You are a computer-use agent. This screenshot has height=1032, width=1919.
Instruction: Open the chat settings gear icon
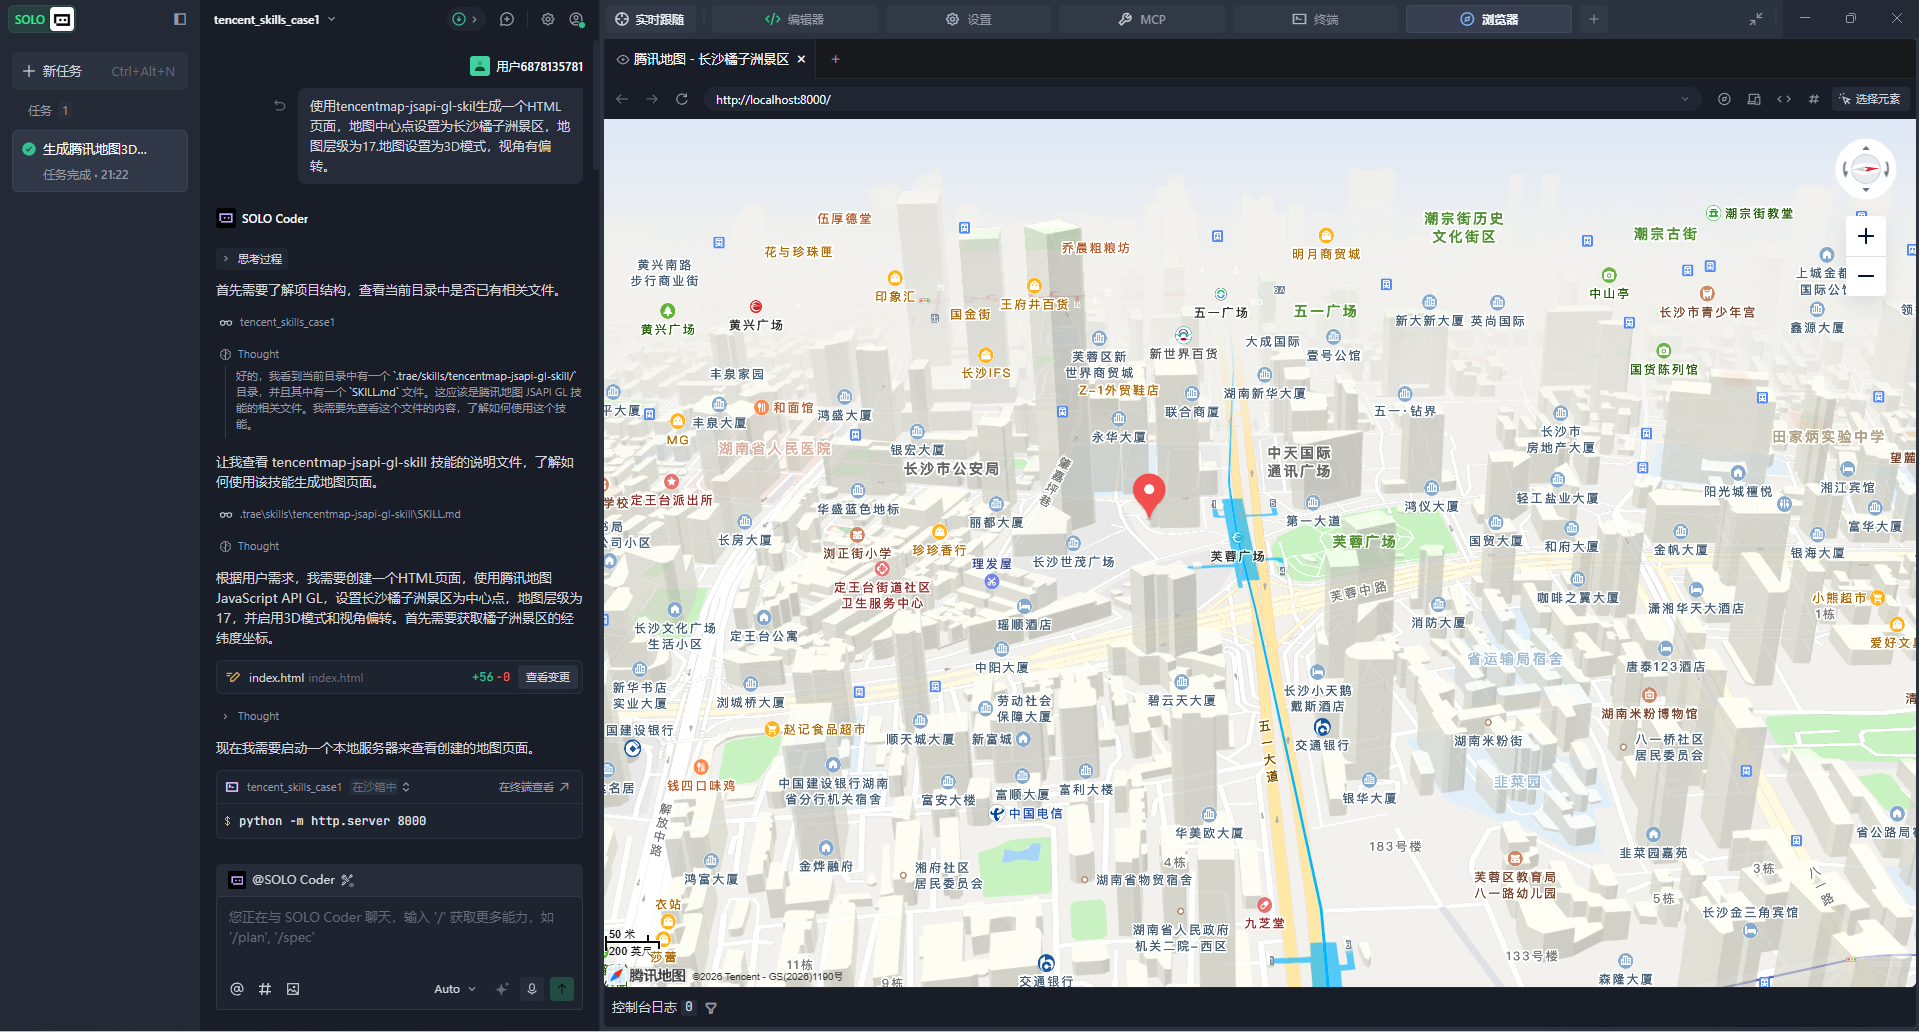547,19
